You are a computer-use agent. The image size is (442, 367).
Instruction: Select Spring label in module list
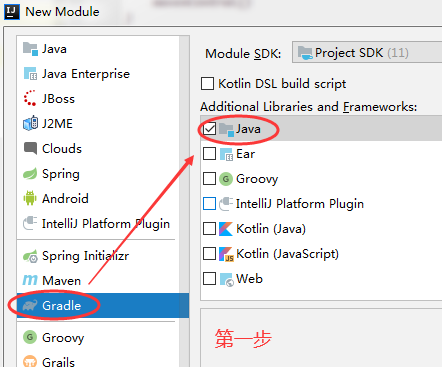61,174
